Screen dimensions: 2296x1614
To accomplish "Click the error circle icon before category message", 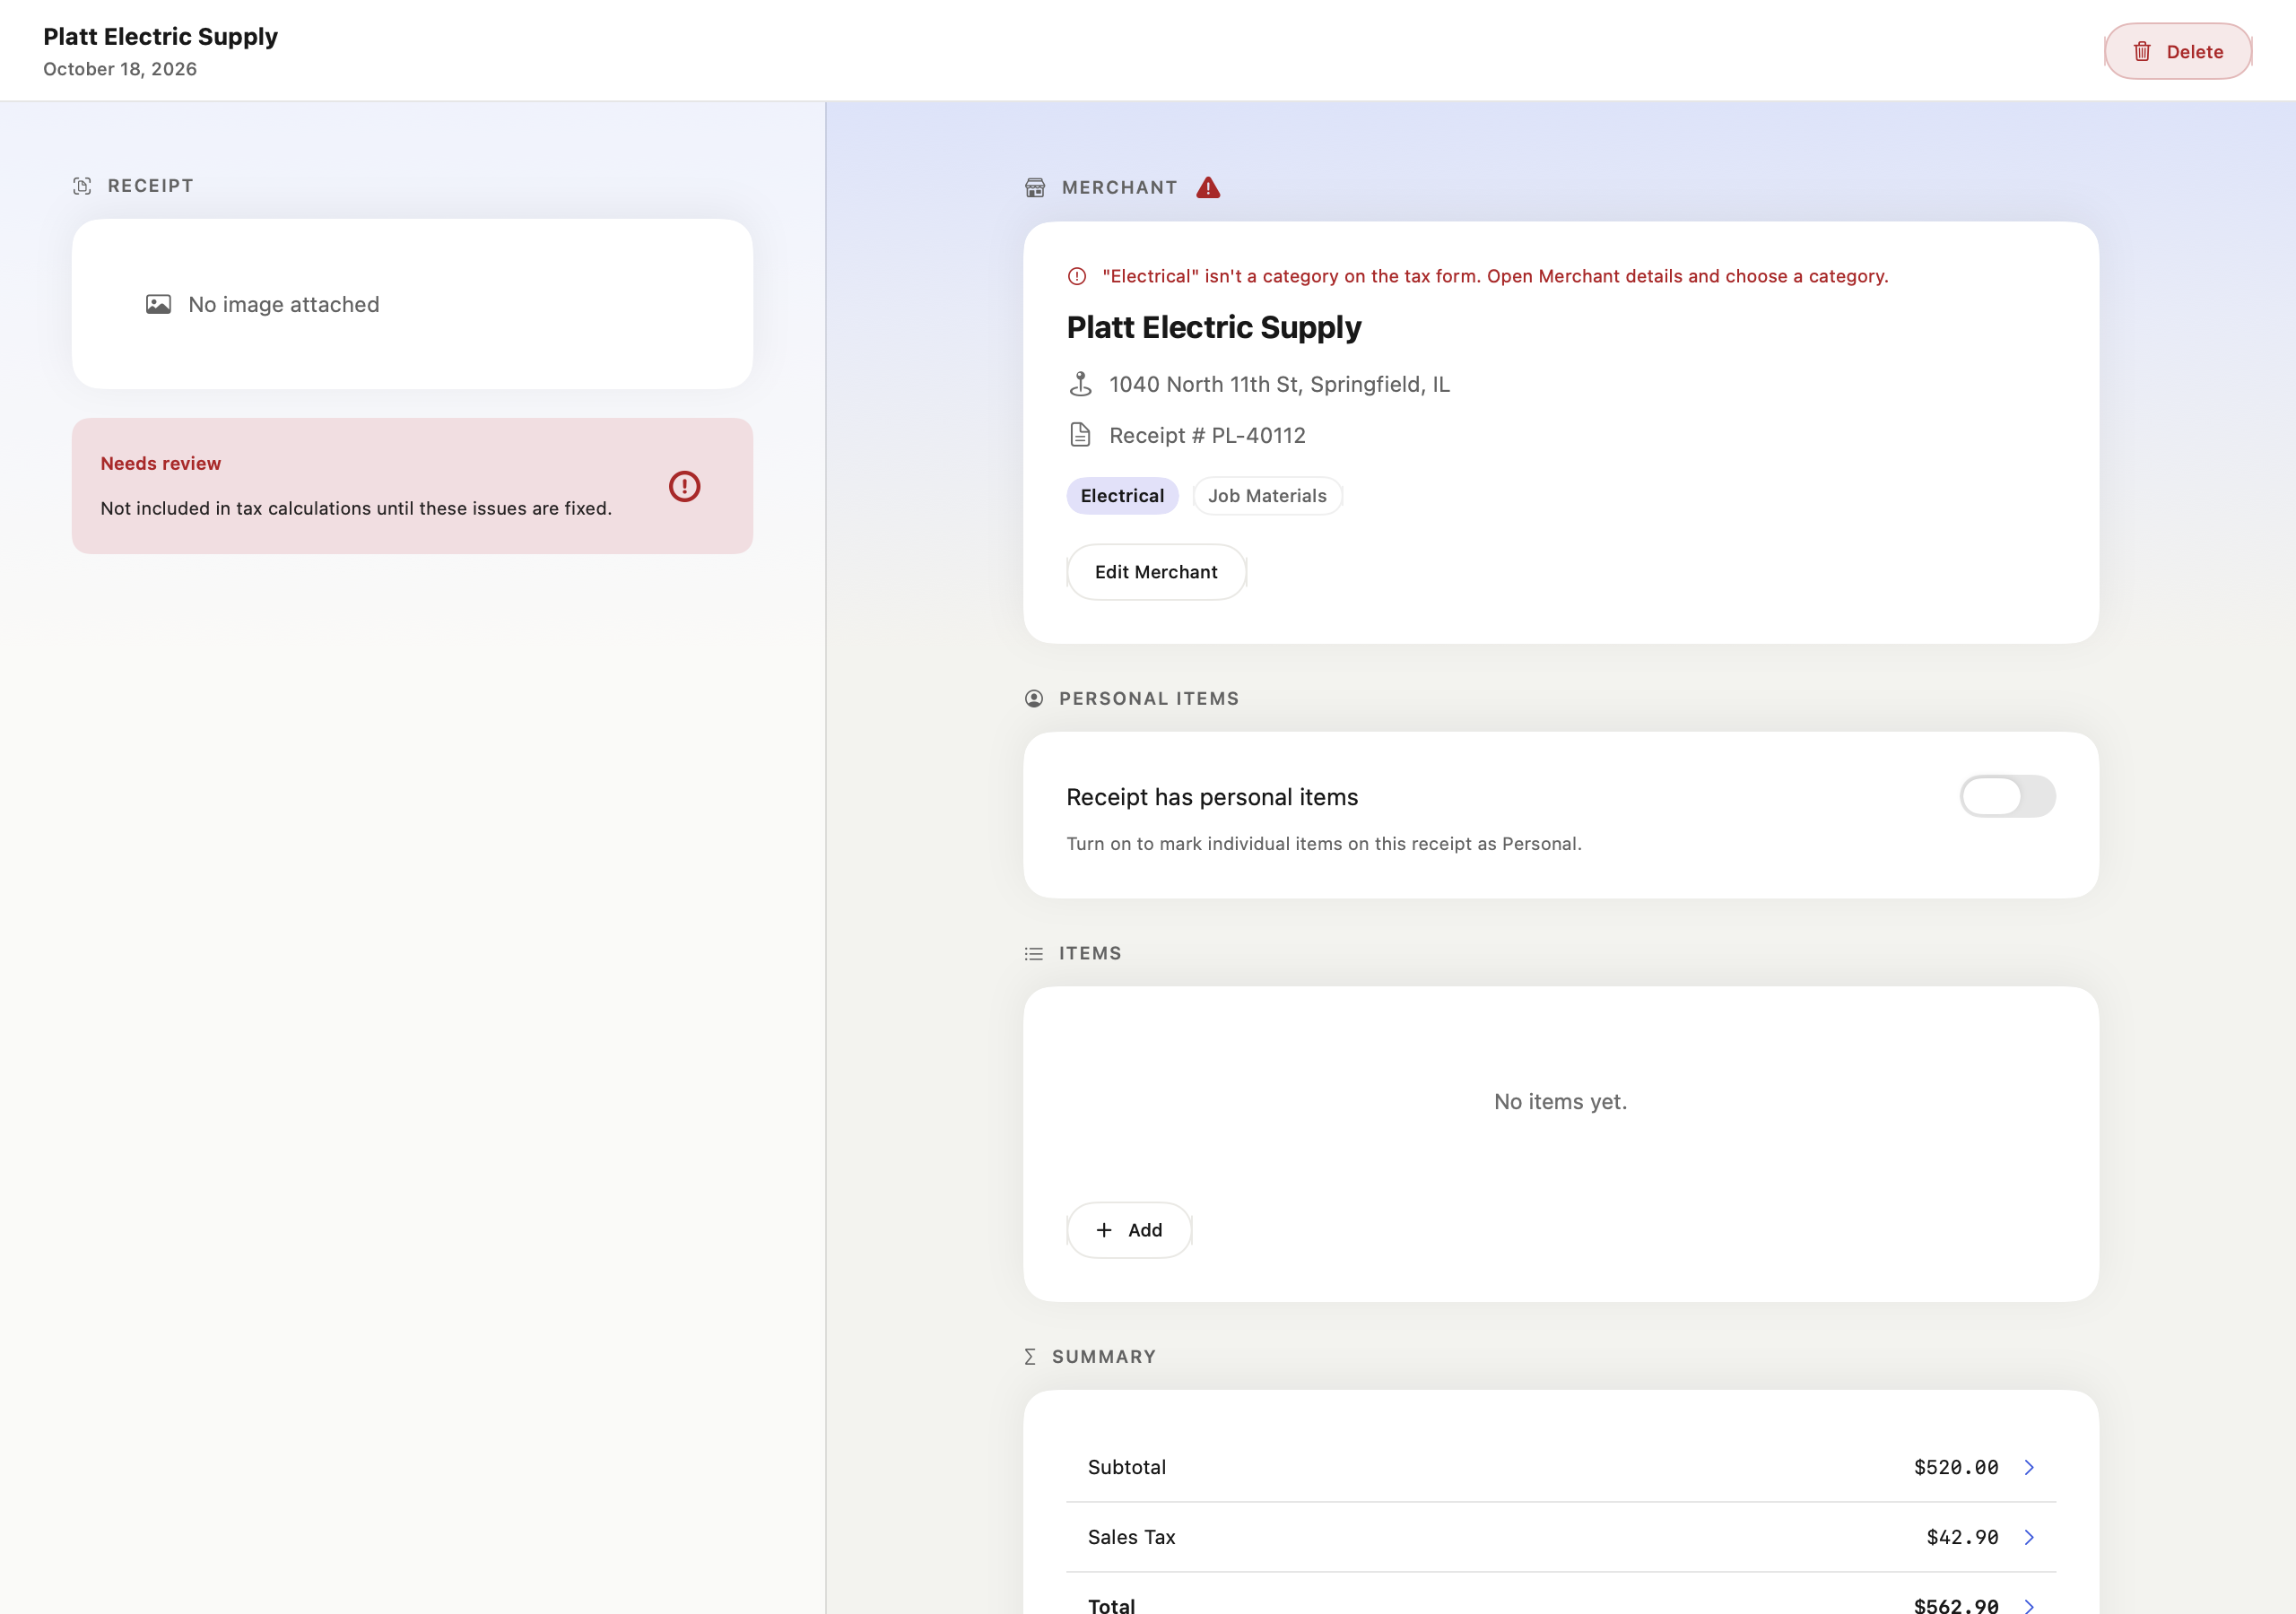I will pyautogui.click(x=1077, y=276).
